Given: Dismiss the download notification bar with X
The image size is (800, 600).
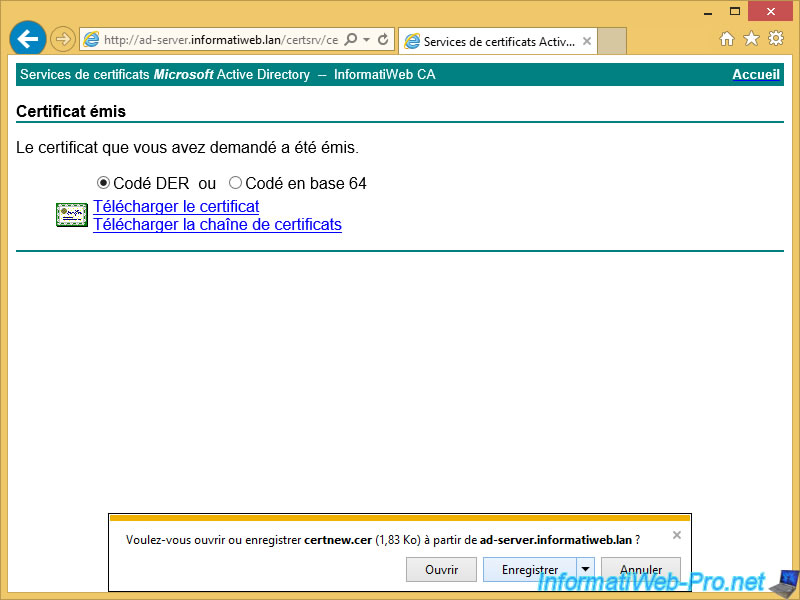Looking at the screenshot, I should (x=677, y=535).
